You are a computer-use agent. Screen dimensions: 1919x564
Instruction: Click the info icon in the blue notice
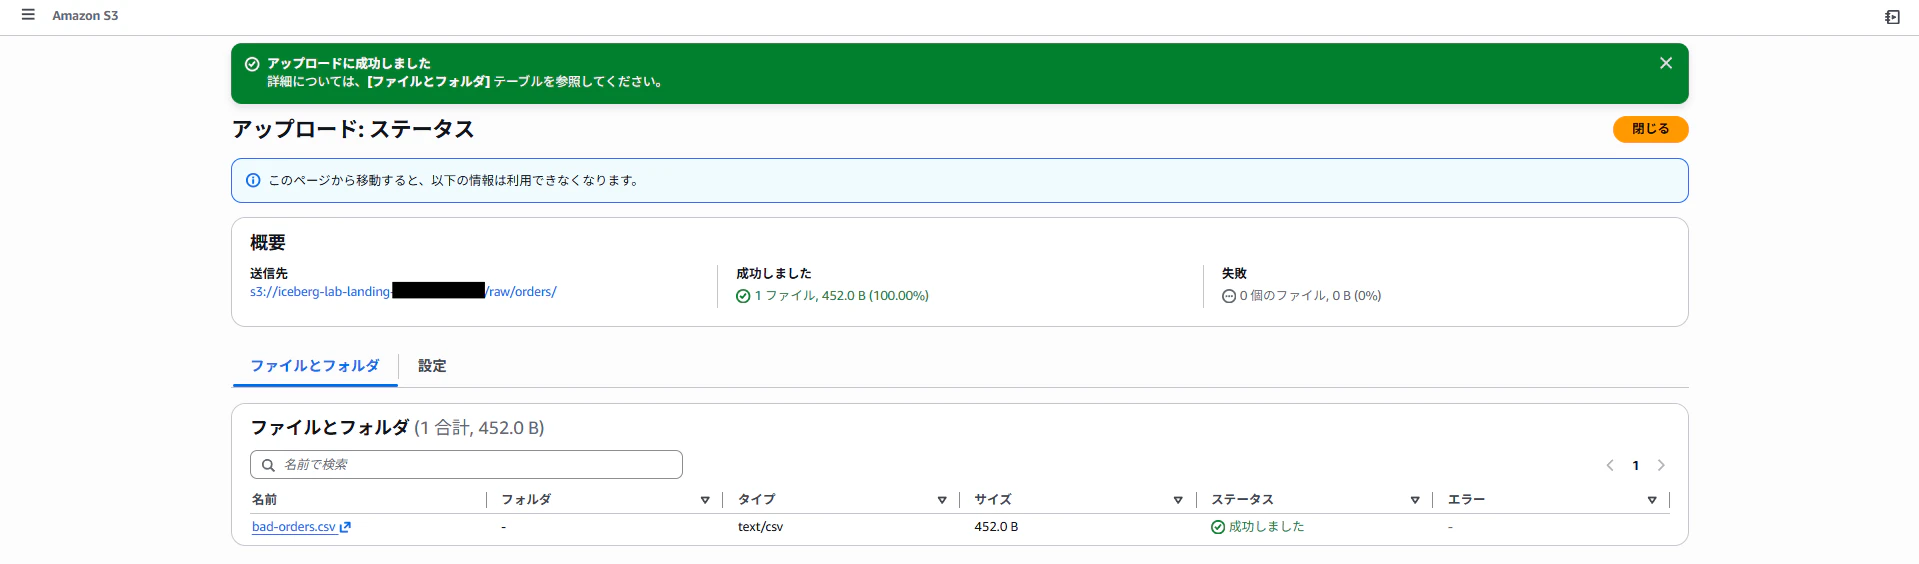[253, 181]
